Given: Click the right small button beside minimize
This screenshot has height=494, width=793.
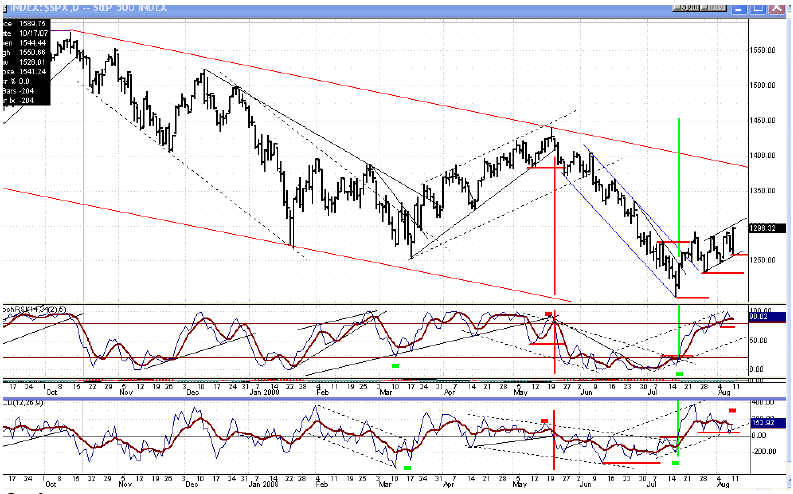Looking at the screenshot, I should [x=711, y=5].
